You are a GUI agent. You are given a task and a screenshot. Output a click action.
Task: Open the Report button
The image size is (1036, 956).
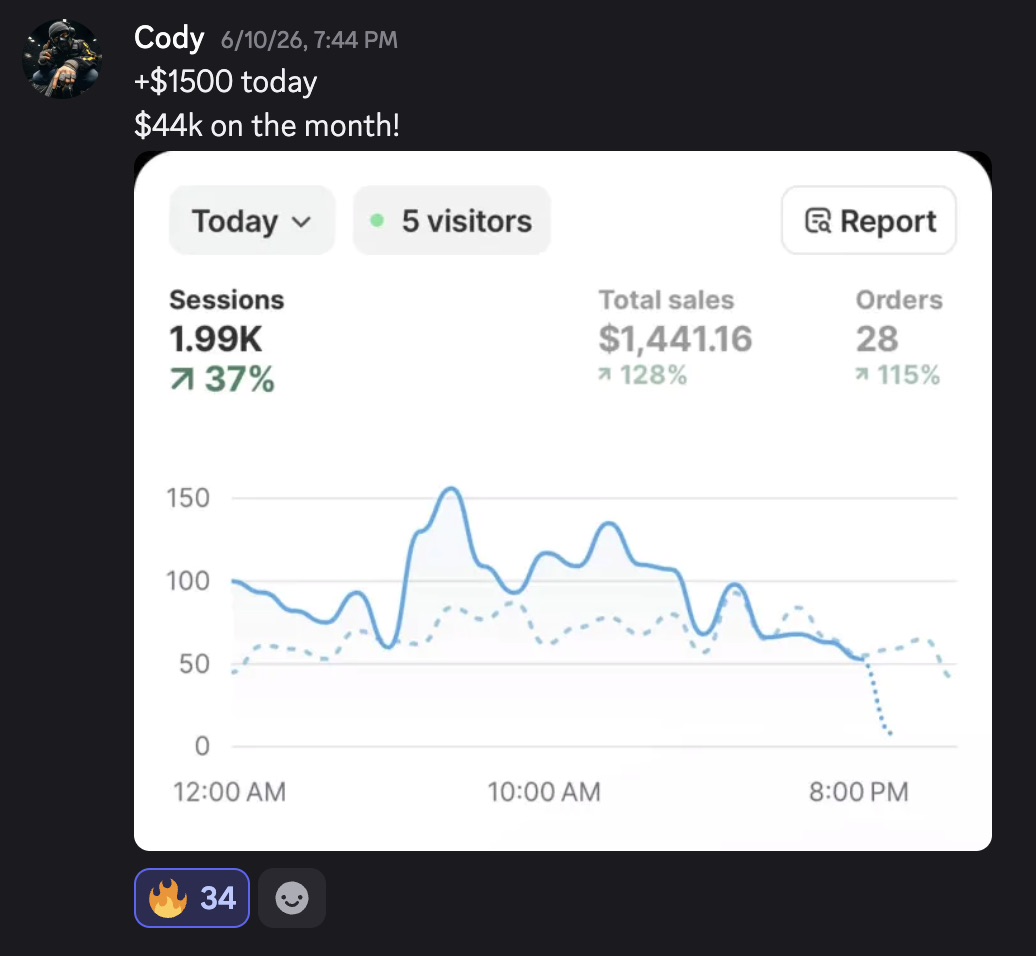click(x=869, y=221)
